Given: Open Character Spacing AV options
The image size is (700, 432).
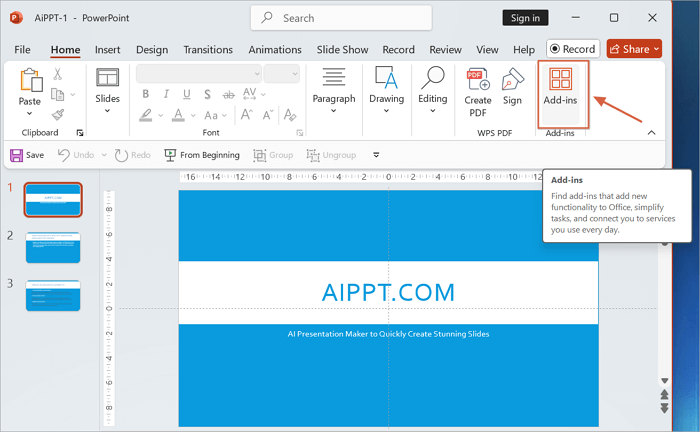Looking at the screenshot, I should click(x=250, y=94).
